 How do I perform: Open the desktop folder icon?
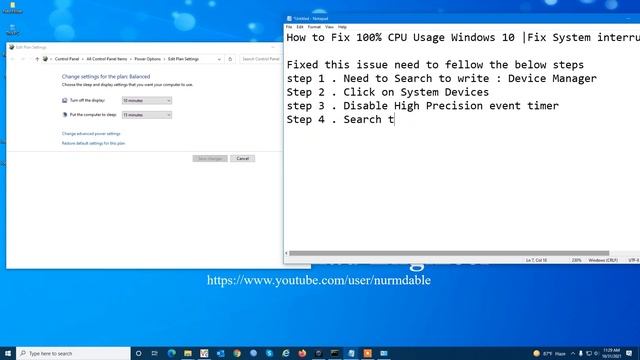[x=12, y=7]
